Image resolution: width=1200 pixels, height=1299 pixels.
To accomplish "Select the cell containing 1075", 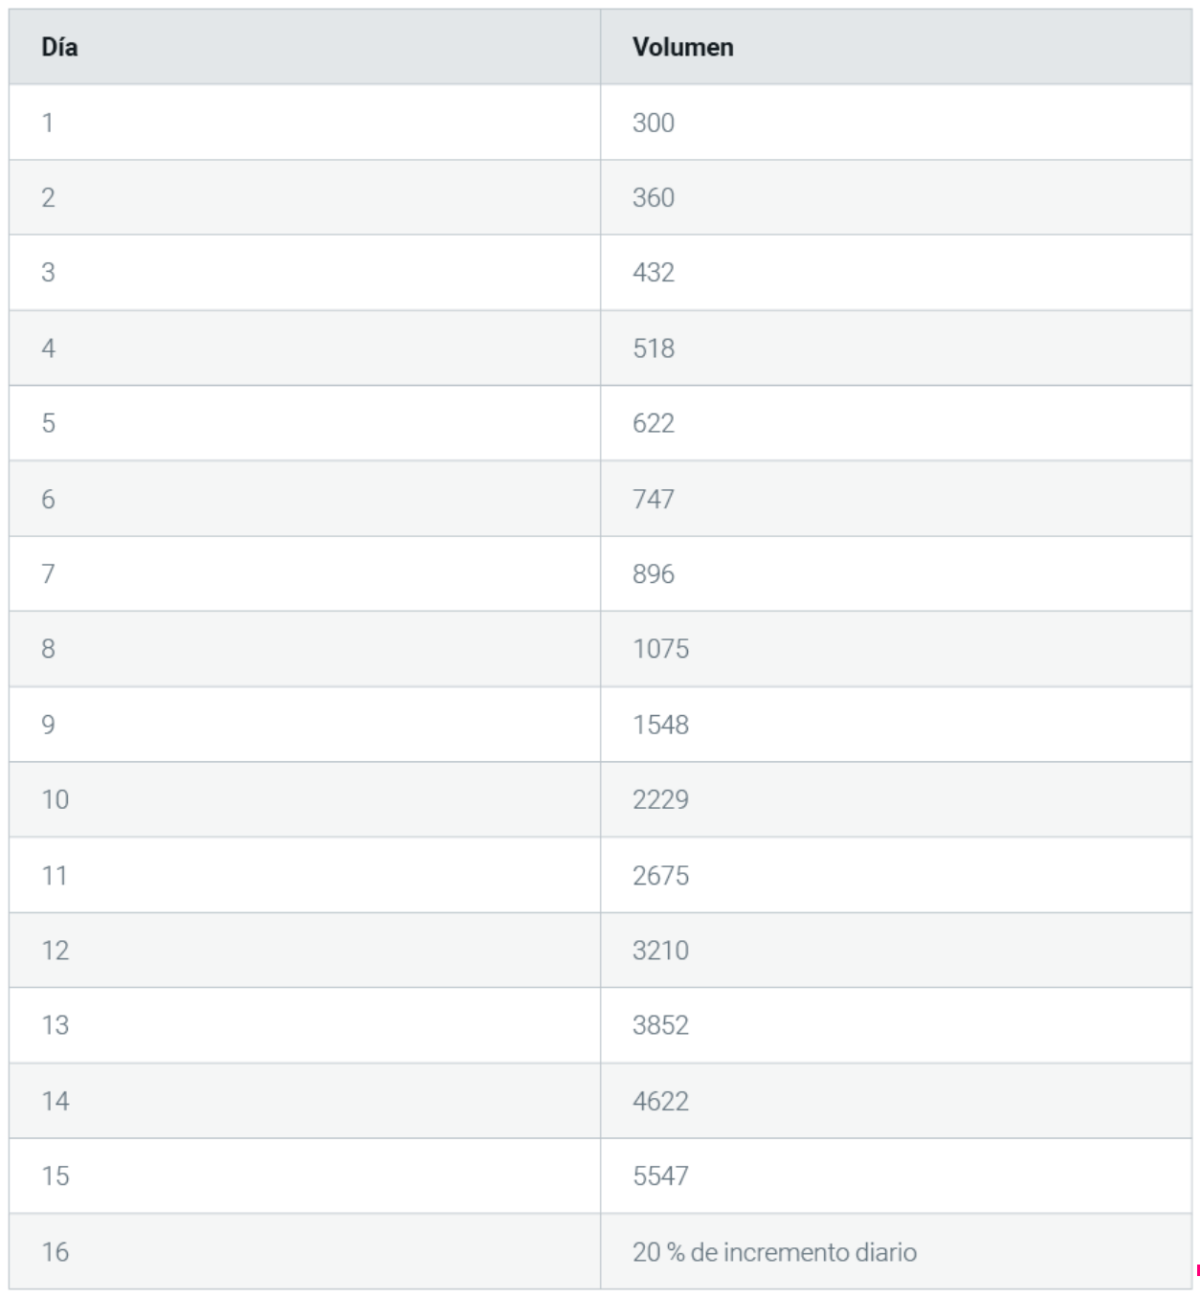I will pyautogui.click(x=896, y=649).
